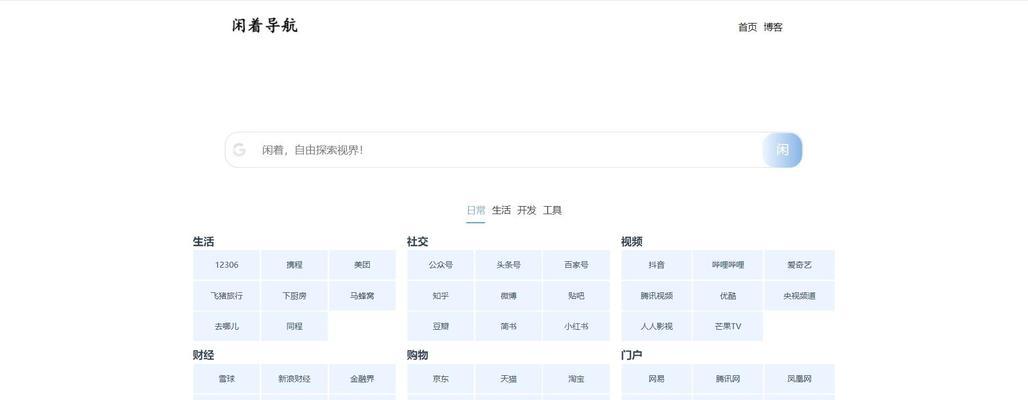Open the 腾讯网 link
The width and height of the screenshot is (1028, 400).
coord(728,378)
